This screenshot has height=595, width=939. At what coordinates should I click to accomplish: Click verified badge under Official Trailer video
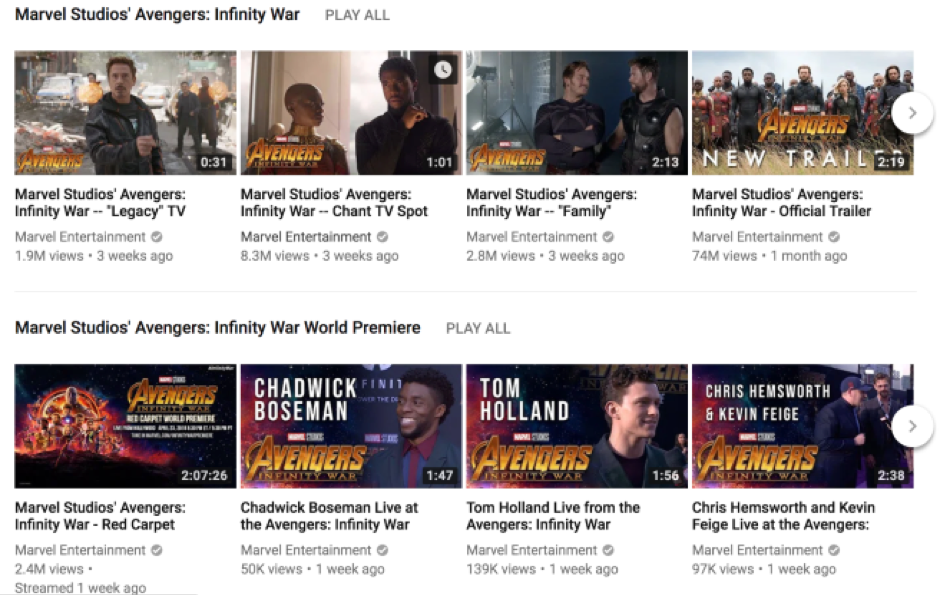click(x=833, y=237)
